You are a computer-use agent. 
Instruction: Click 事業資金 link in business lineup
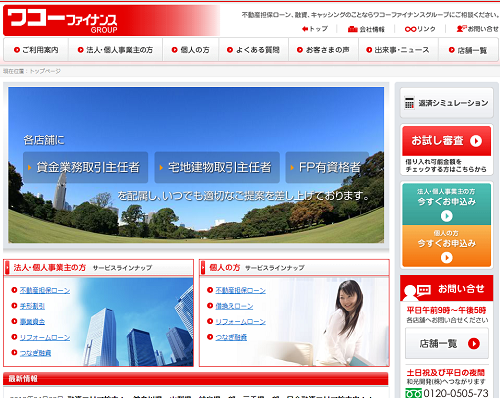click(32, 322)
